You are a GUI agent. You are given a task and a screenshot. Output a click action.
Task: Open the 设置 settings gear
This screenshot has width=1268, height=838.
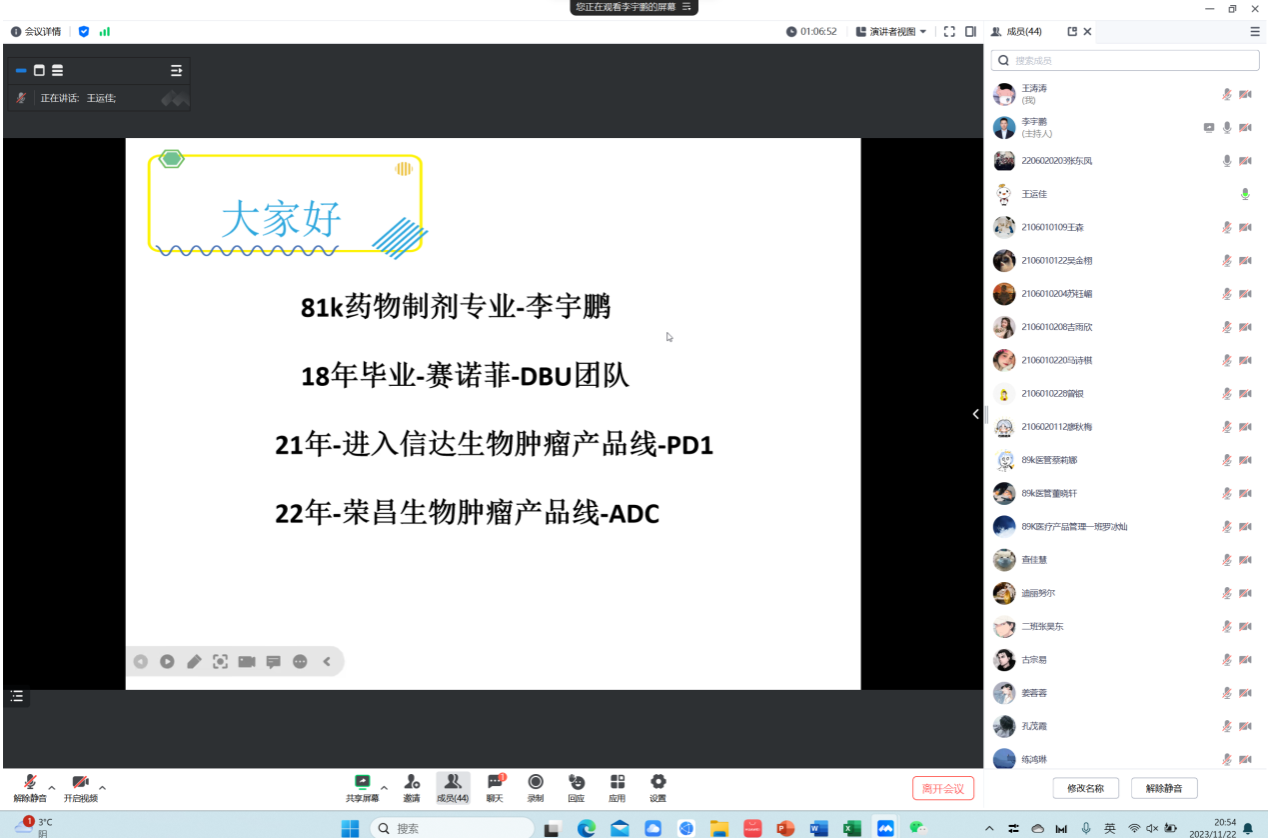658,787
